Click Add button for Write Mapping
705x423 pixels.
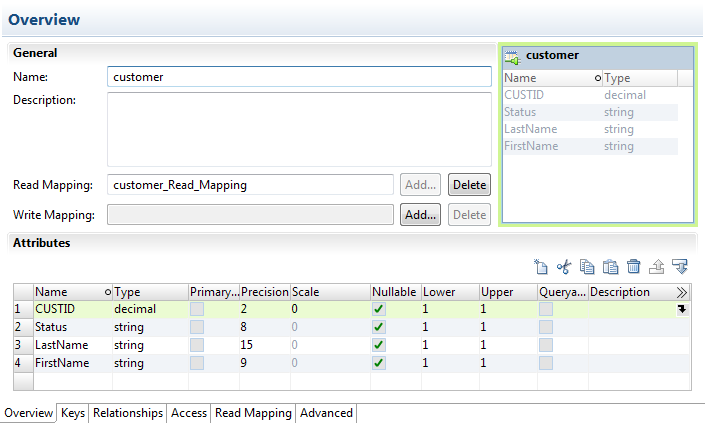(420, 215)
